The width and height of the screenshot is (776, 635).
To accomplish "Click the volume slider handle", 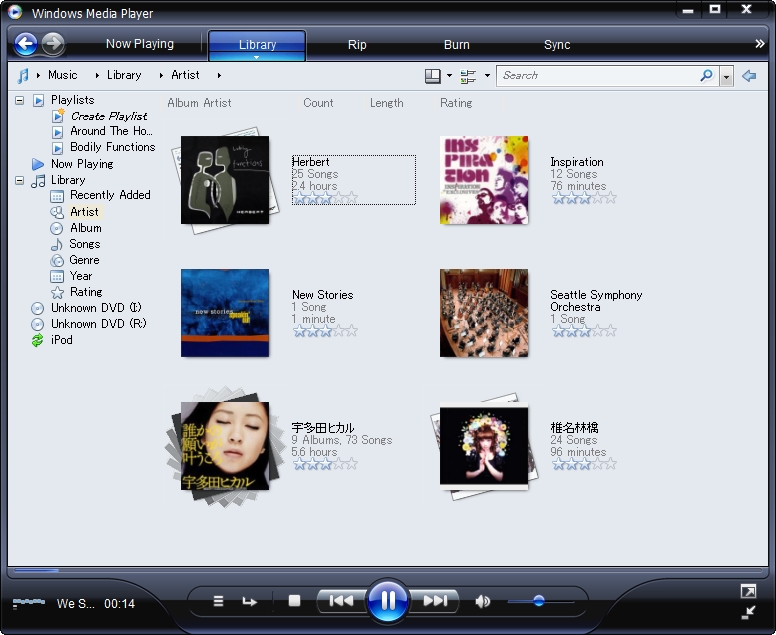I will coord(539,601).
